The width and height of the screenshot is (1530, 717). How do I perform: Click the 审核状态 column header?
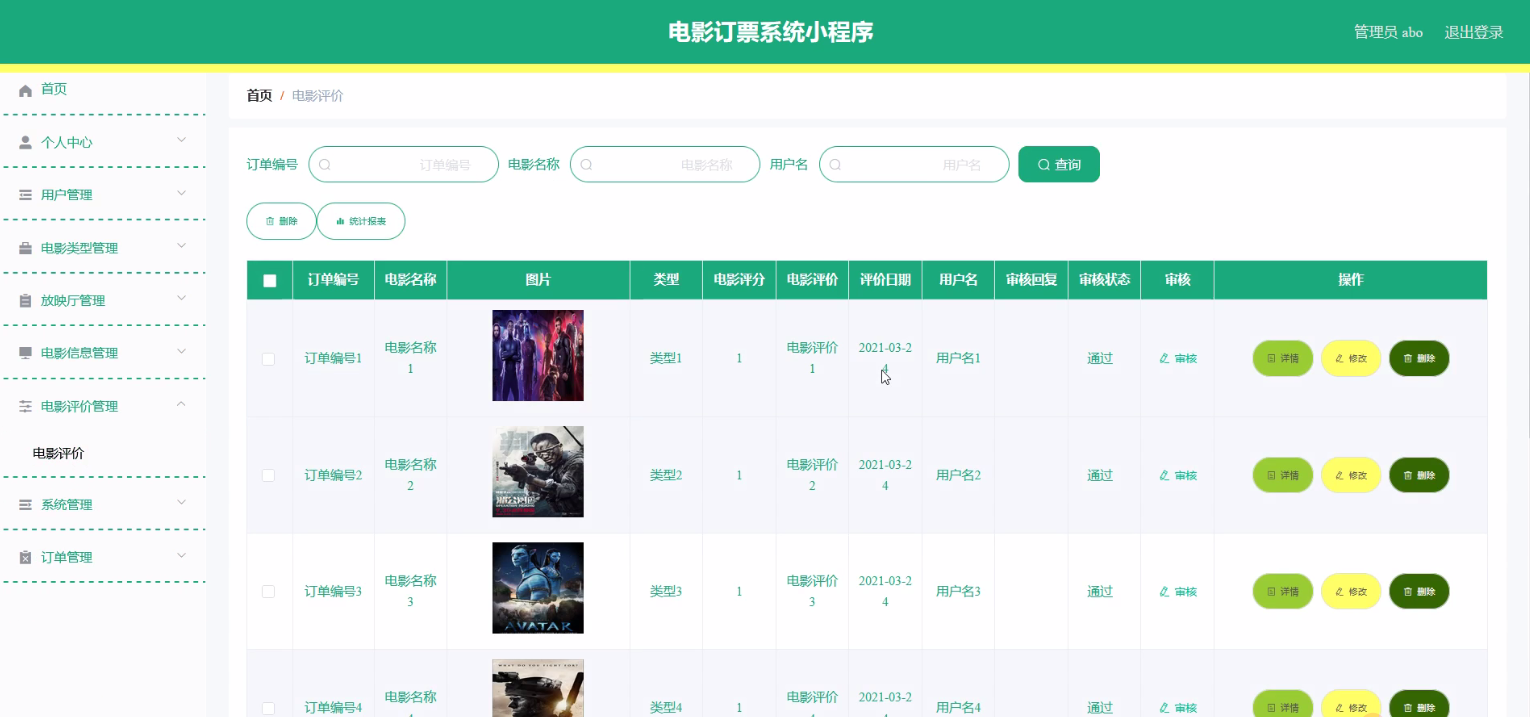click(x=1104, y=280)
